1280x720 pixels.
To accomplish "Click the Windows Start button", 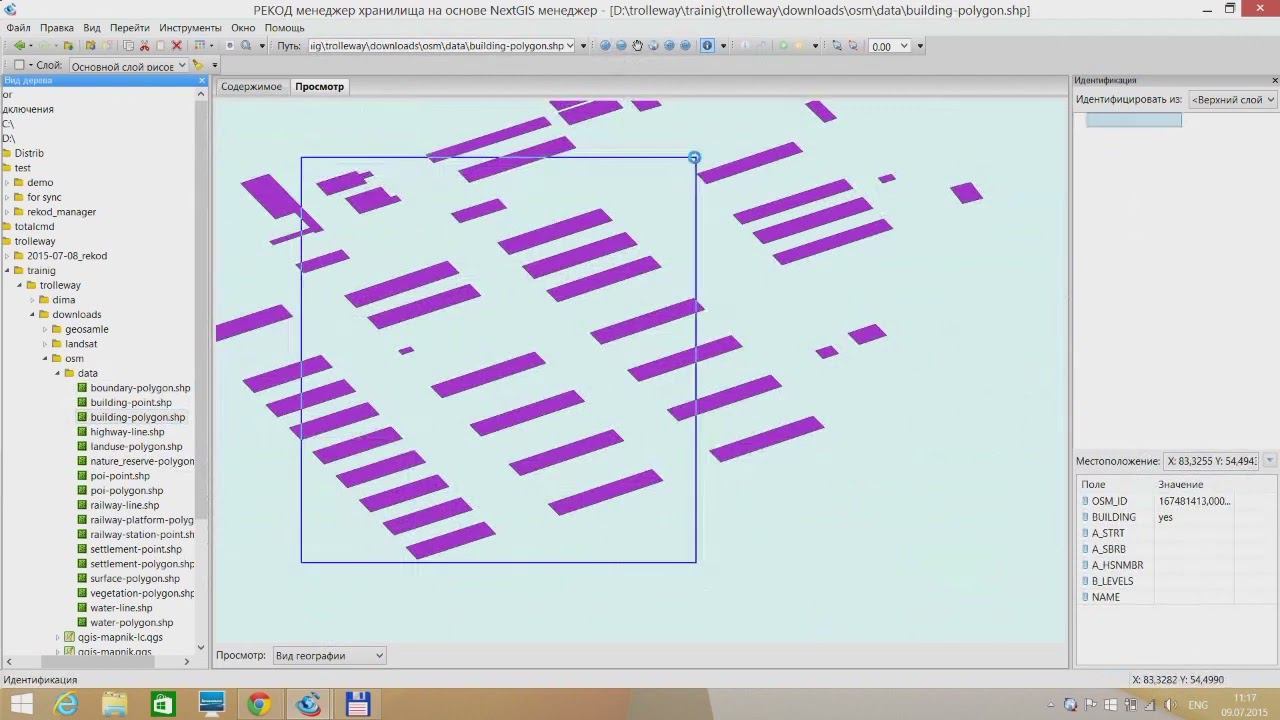I will point(20,704).
